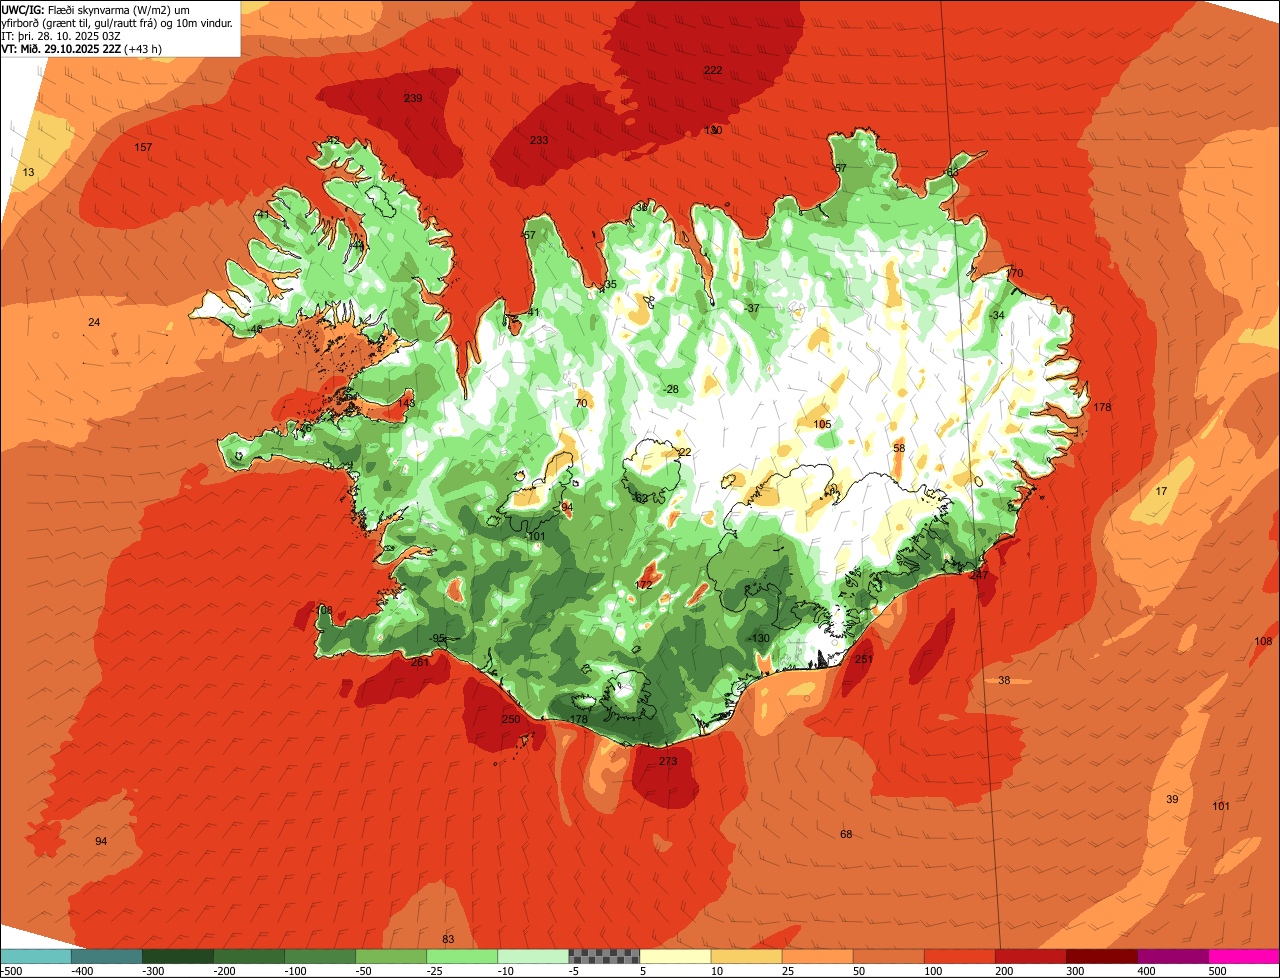Click the '157' flux value in northwest sea

[143, 148]
